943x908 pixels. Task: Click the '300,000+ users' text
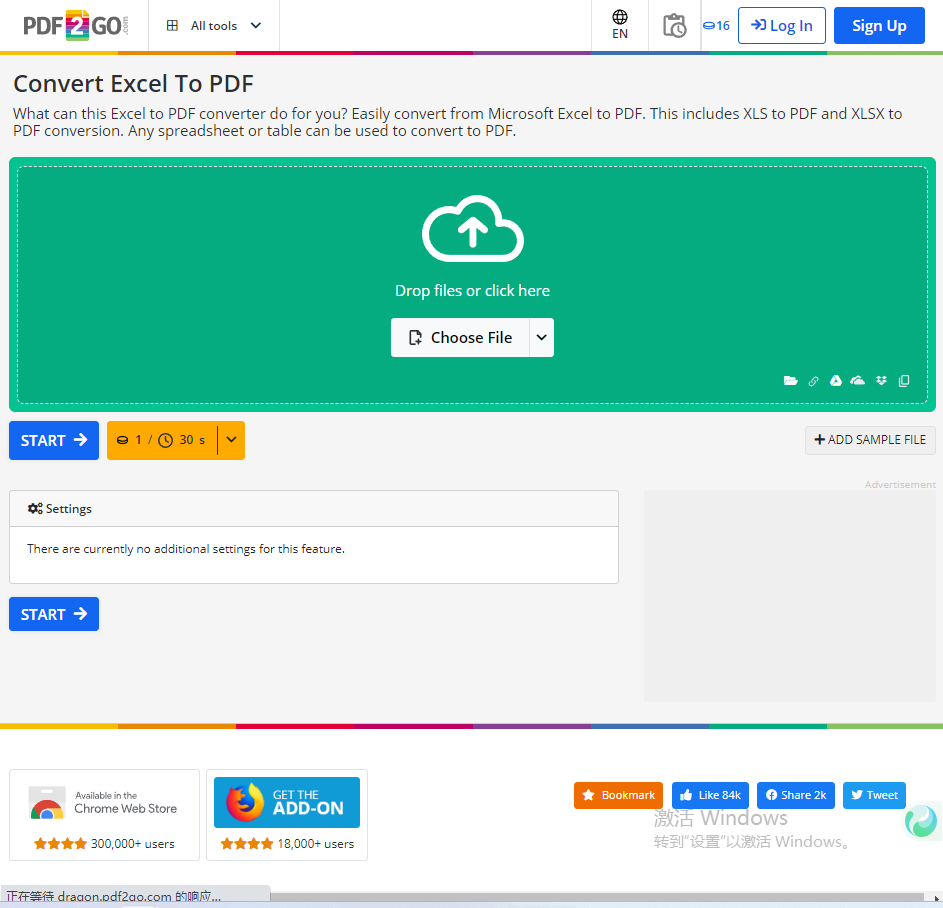coord(132,844)
